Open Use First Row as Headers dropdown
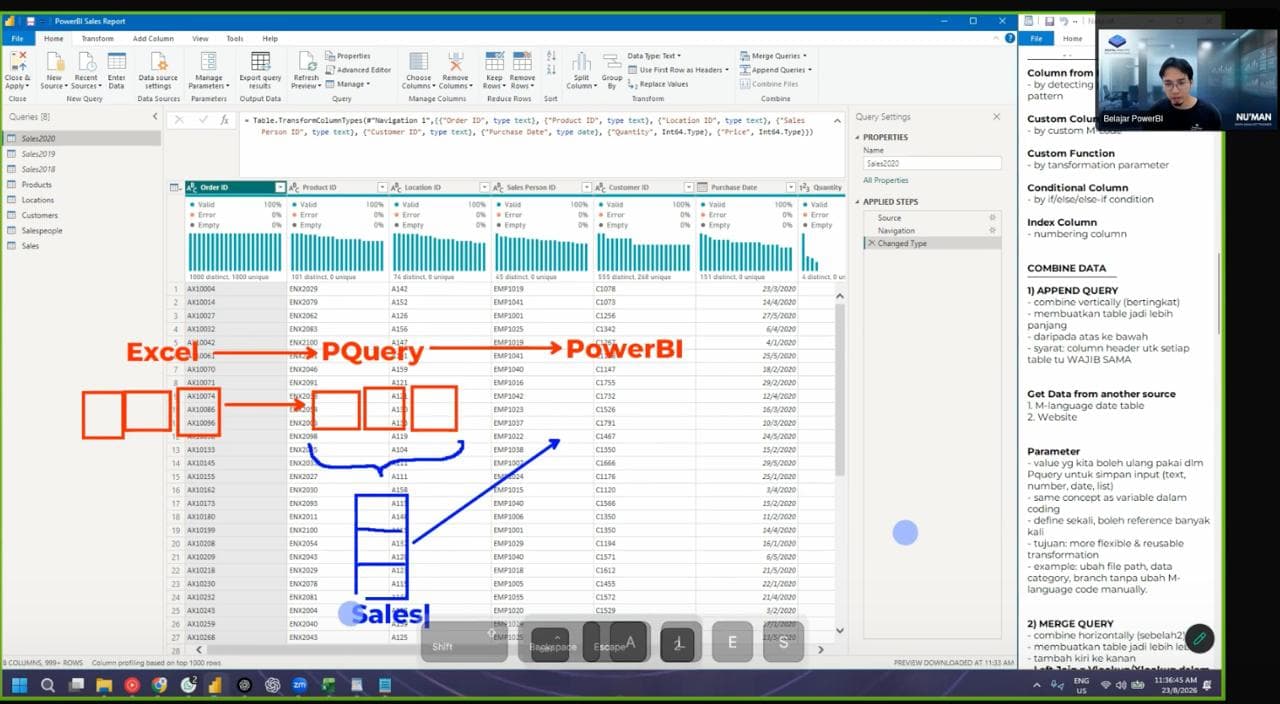Viewport: 1280px width, 704px height. point(678,70)
